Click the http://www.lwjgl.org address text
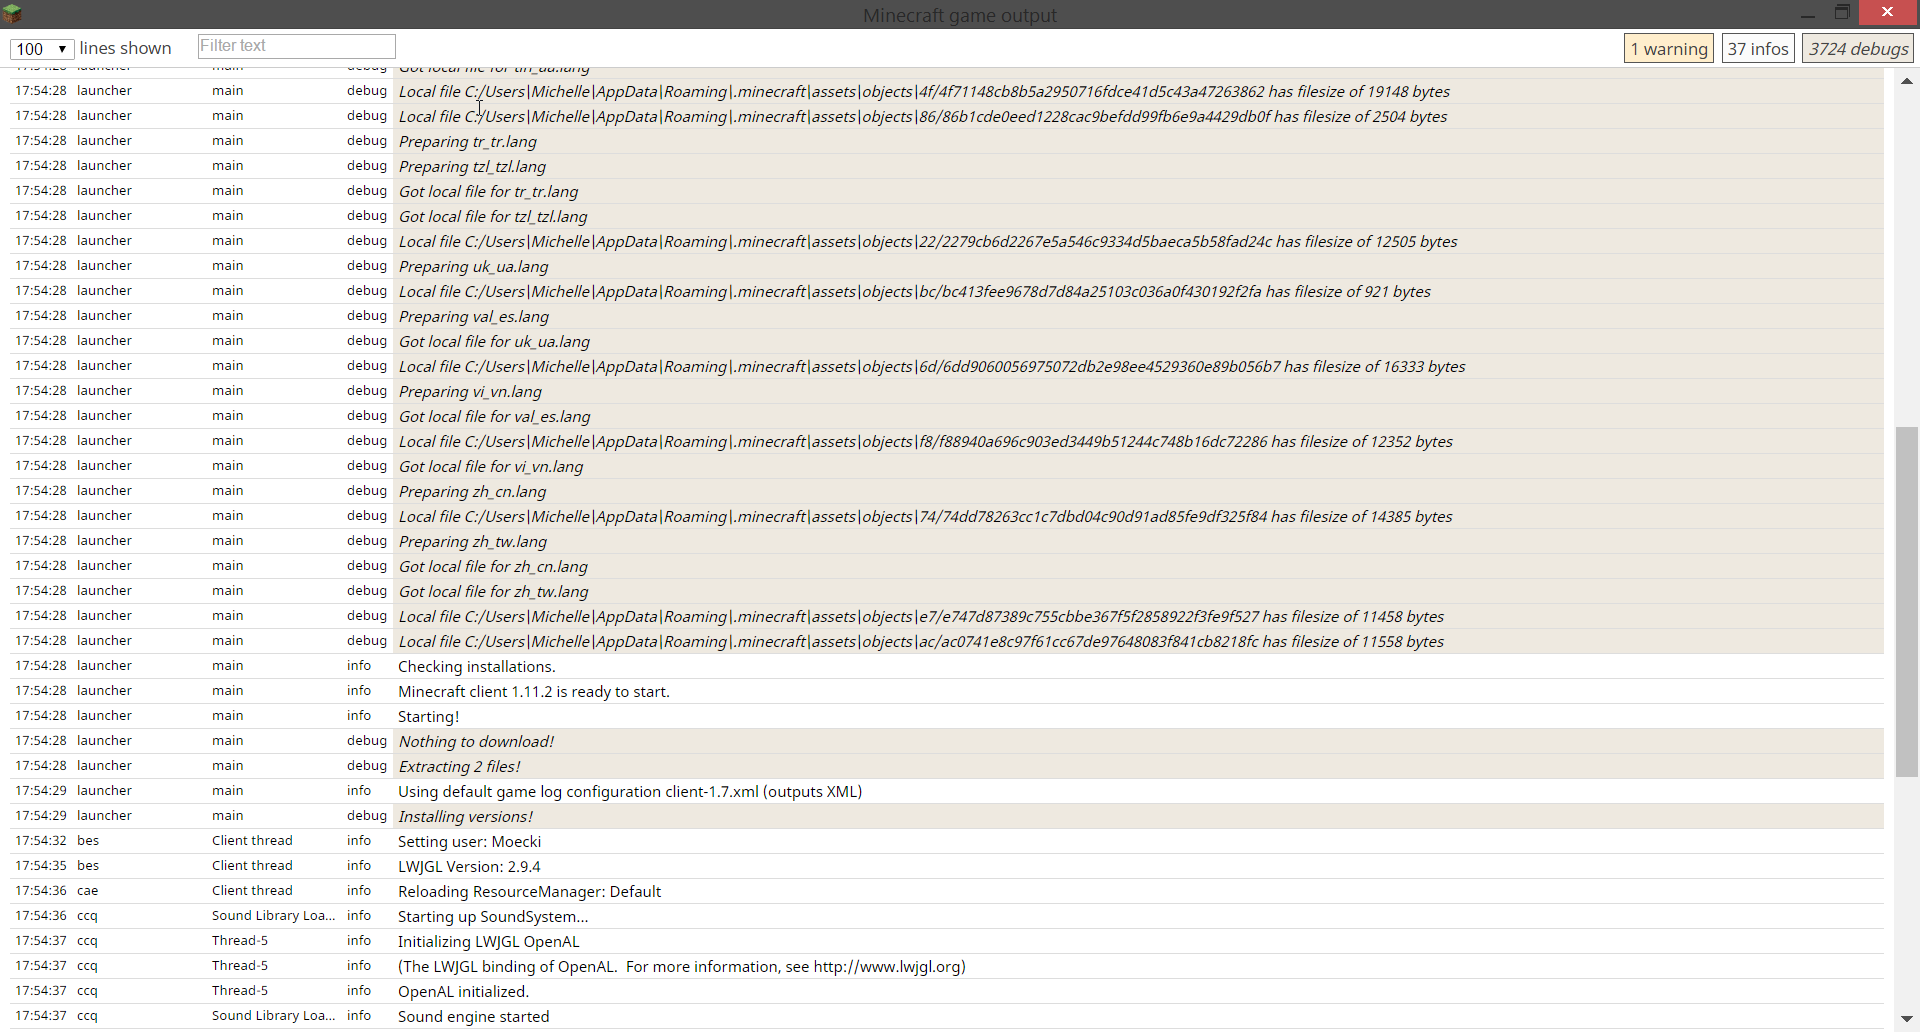 (x=887, y=967)
